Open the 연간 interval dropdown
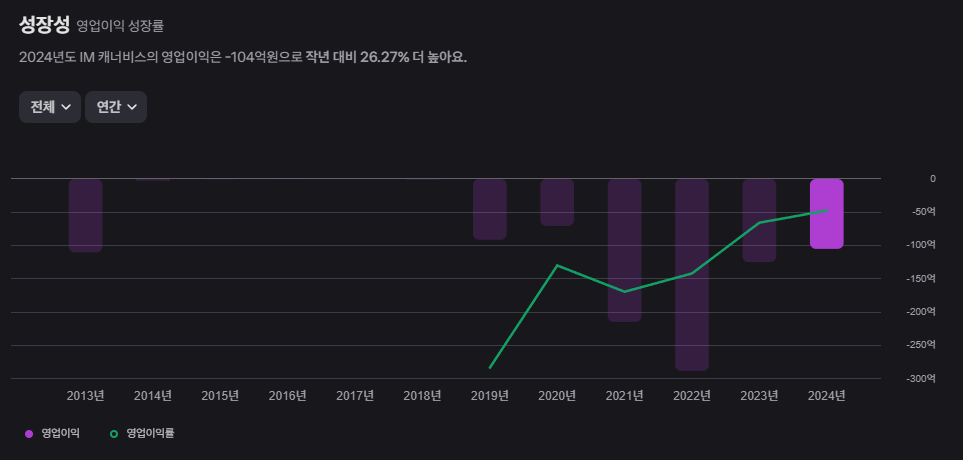 (x=115, y=107)
